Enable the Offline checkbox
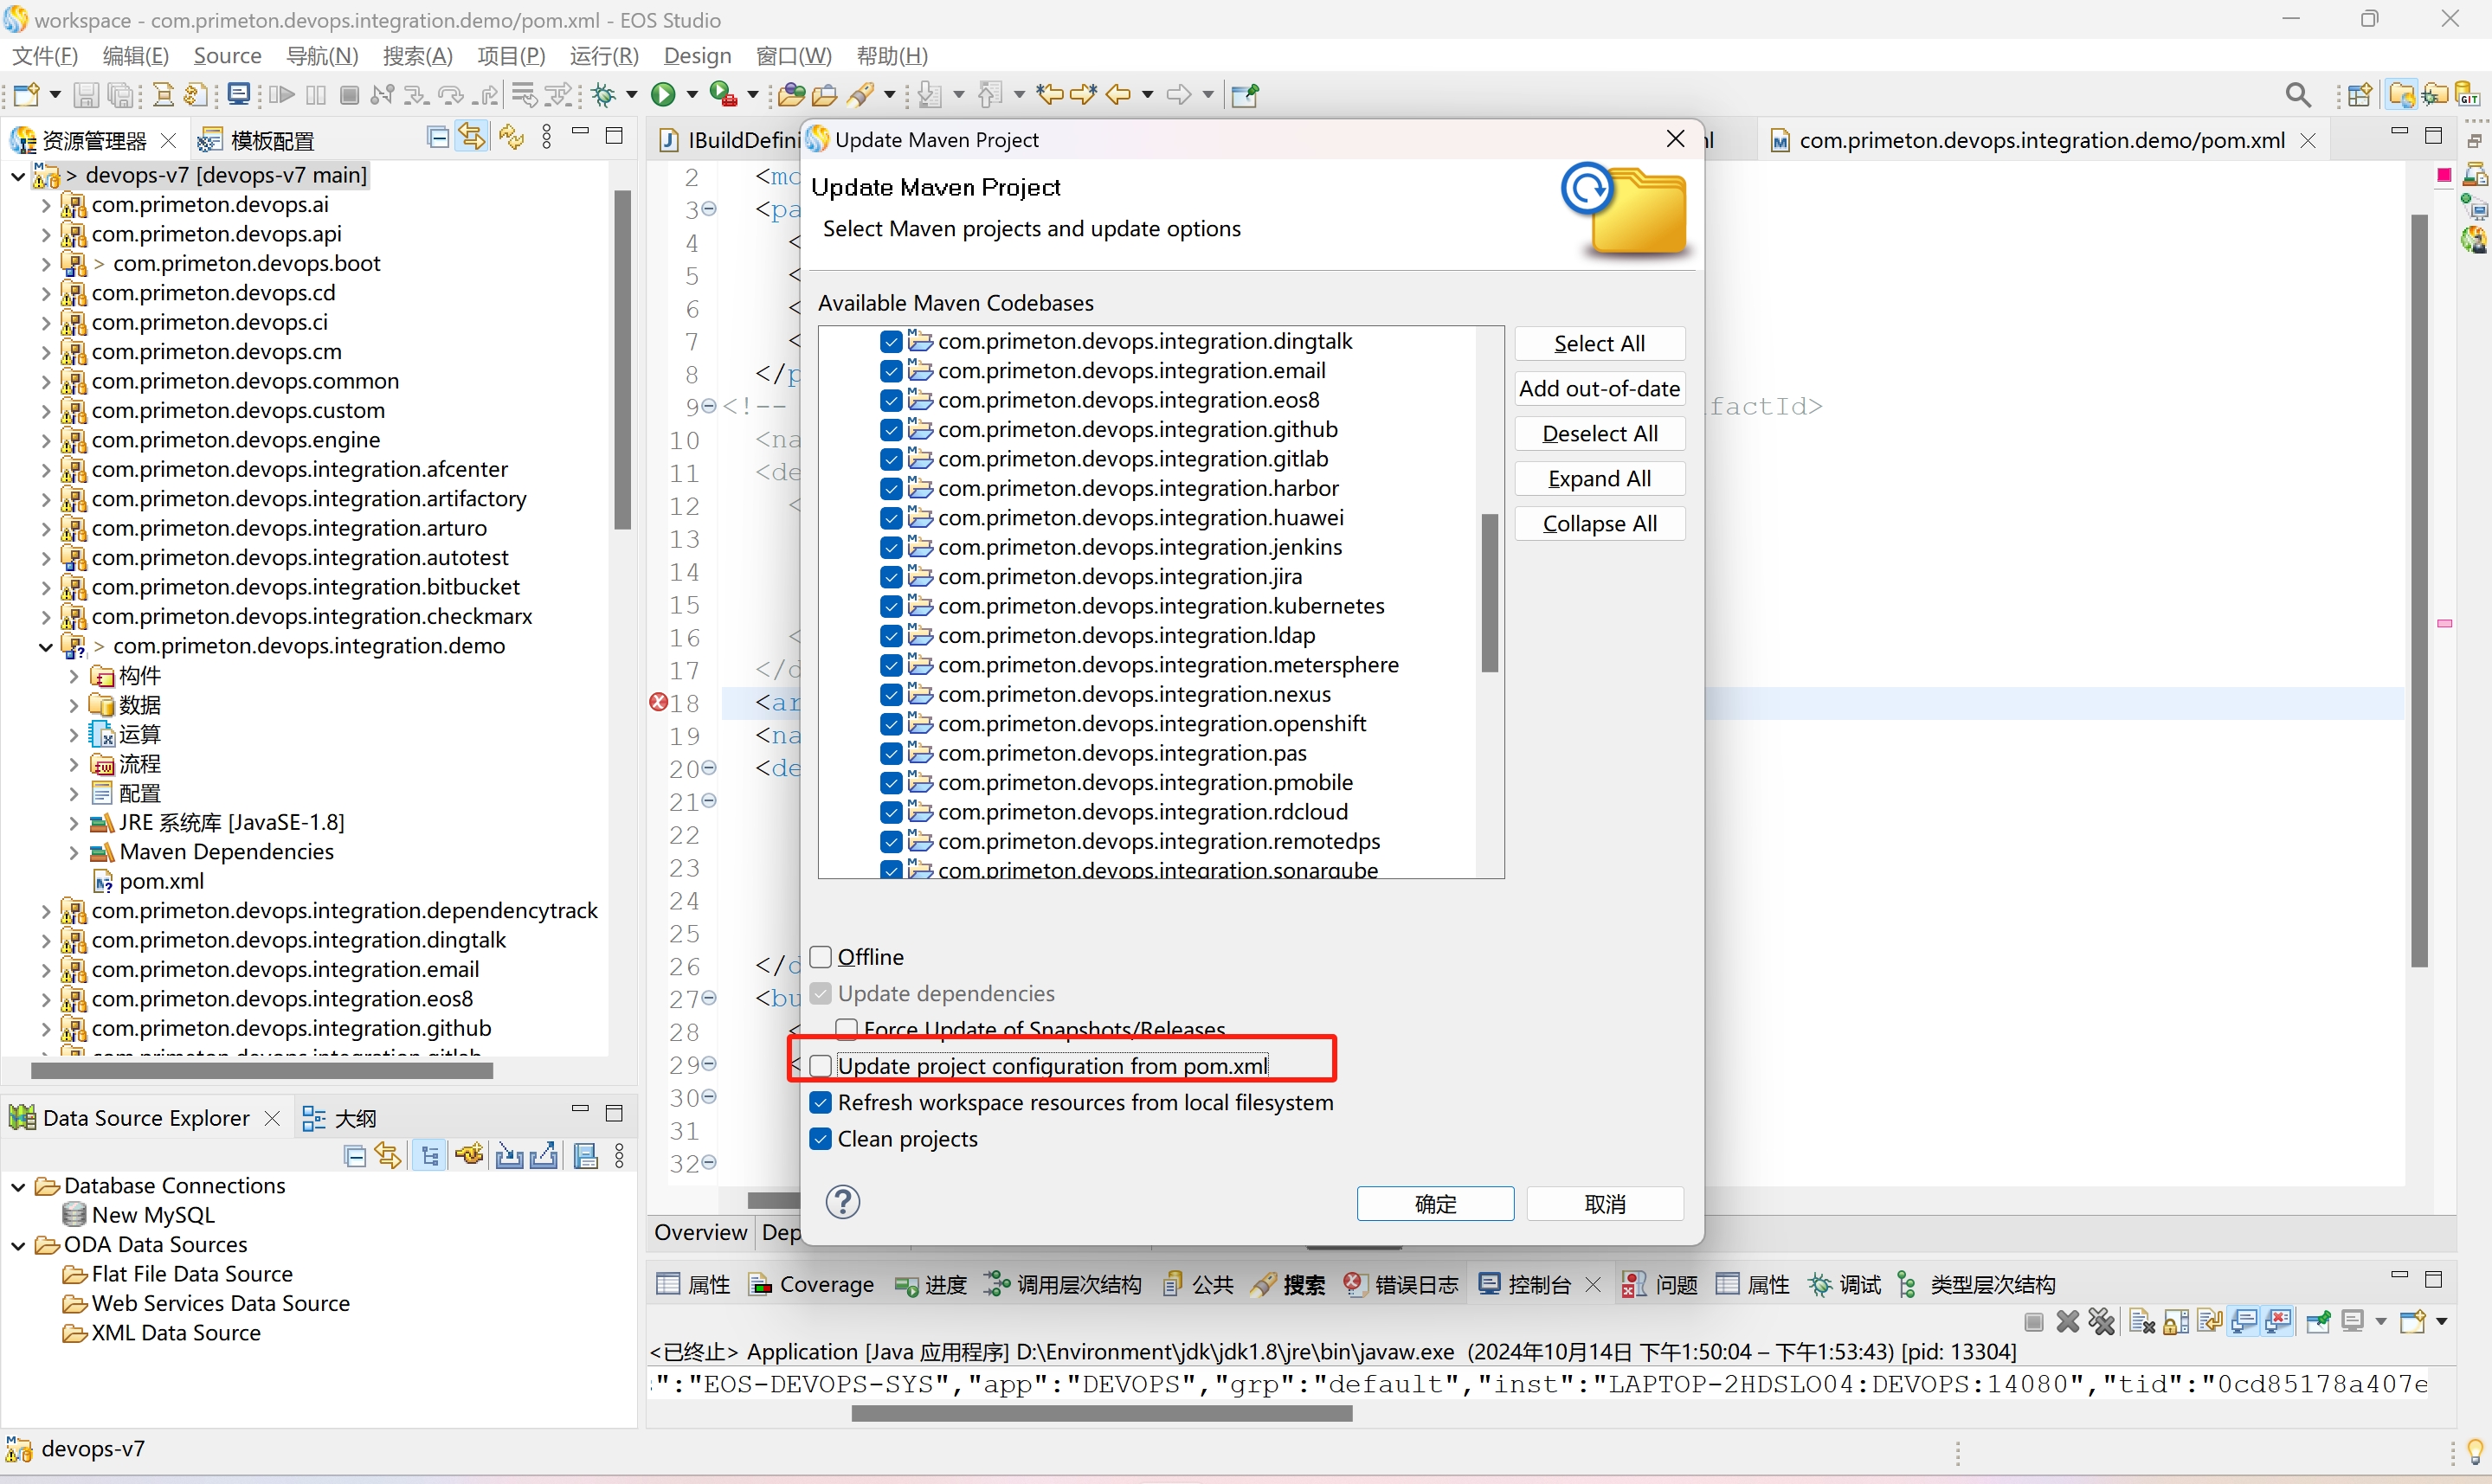Screen dimensions: 2492x1484 [x=821, y=957]
